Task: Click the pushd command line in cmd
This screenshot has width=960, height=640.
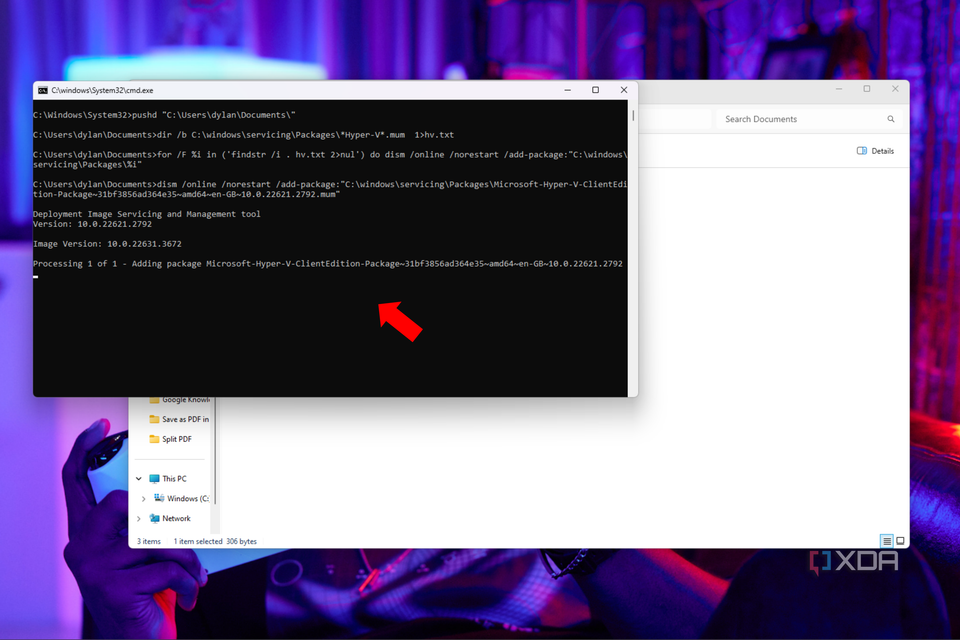Action: point(164,115)
